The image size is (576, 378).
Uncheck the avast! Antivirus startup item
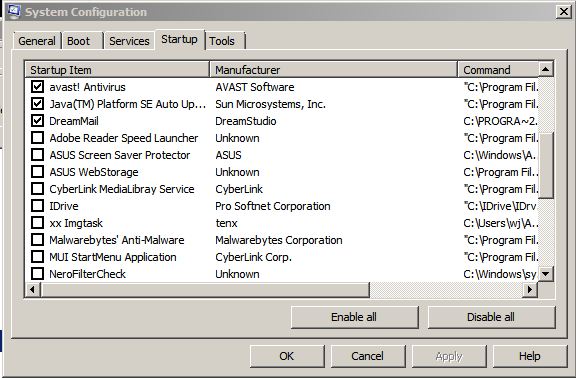(37, 87)
